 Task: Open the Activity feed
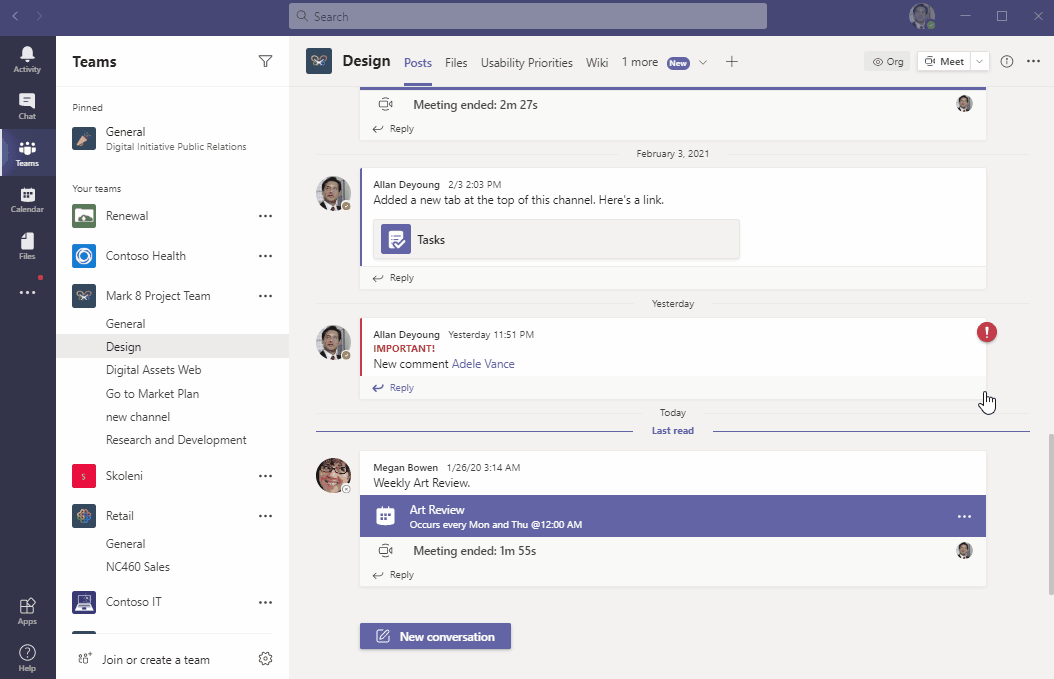click(27, 59)
